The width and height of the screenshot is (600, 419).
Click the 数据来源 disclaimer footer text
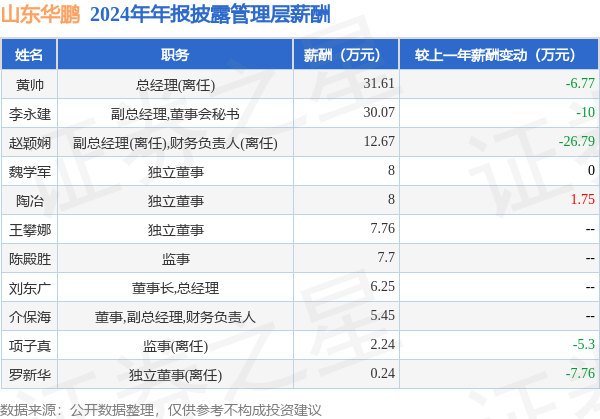[x=160, y=410]
